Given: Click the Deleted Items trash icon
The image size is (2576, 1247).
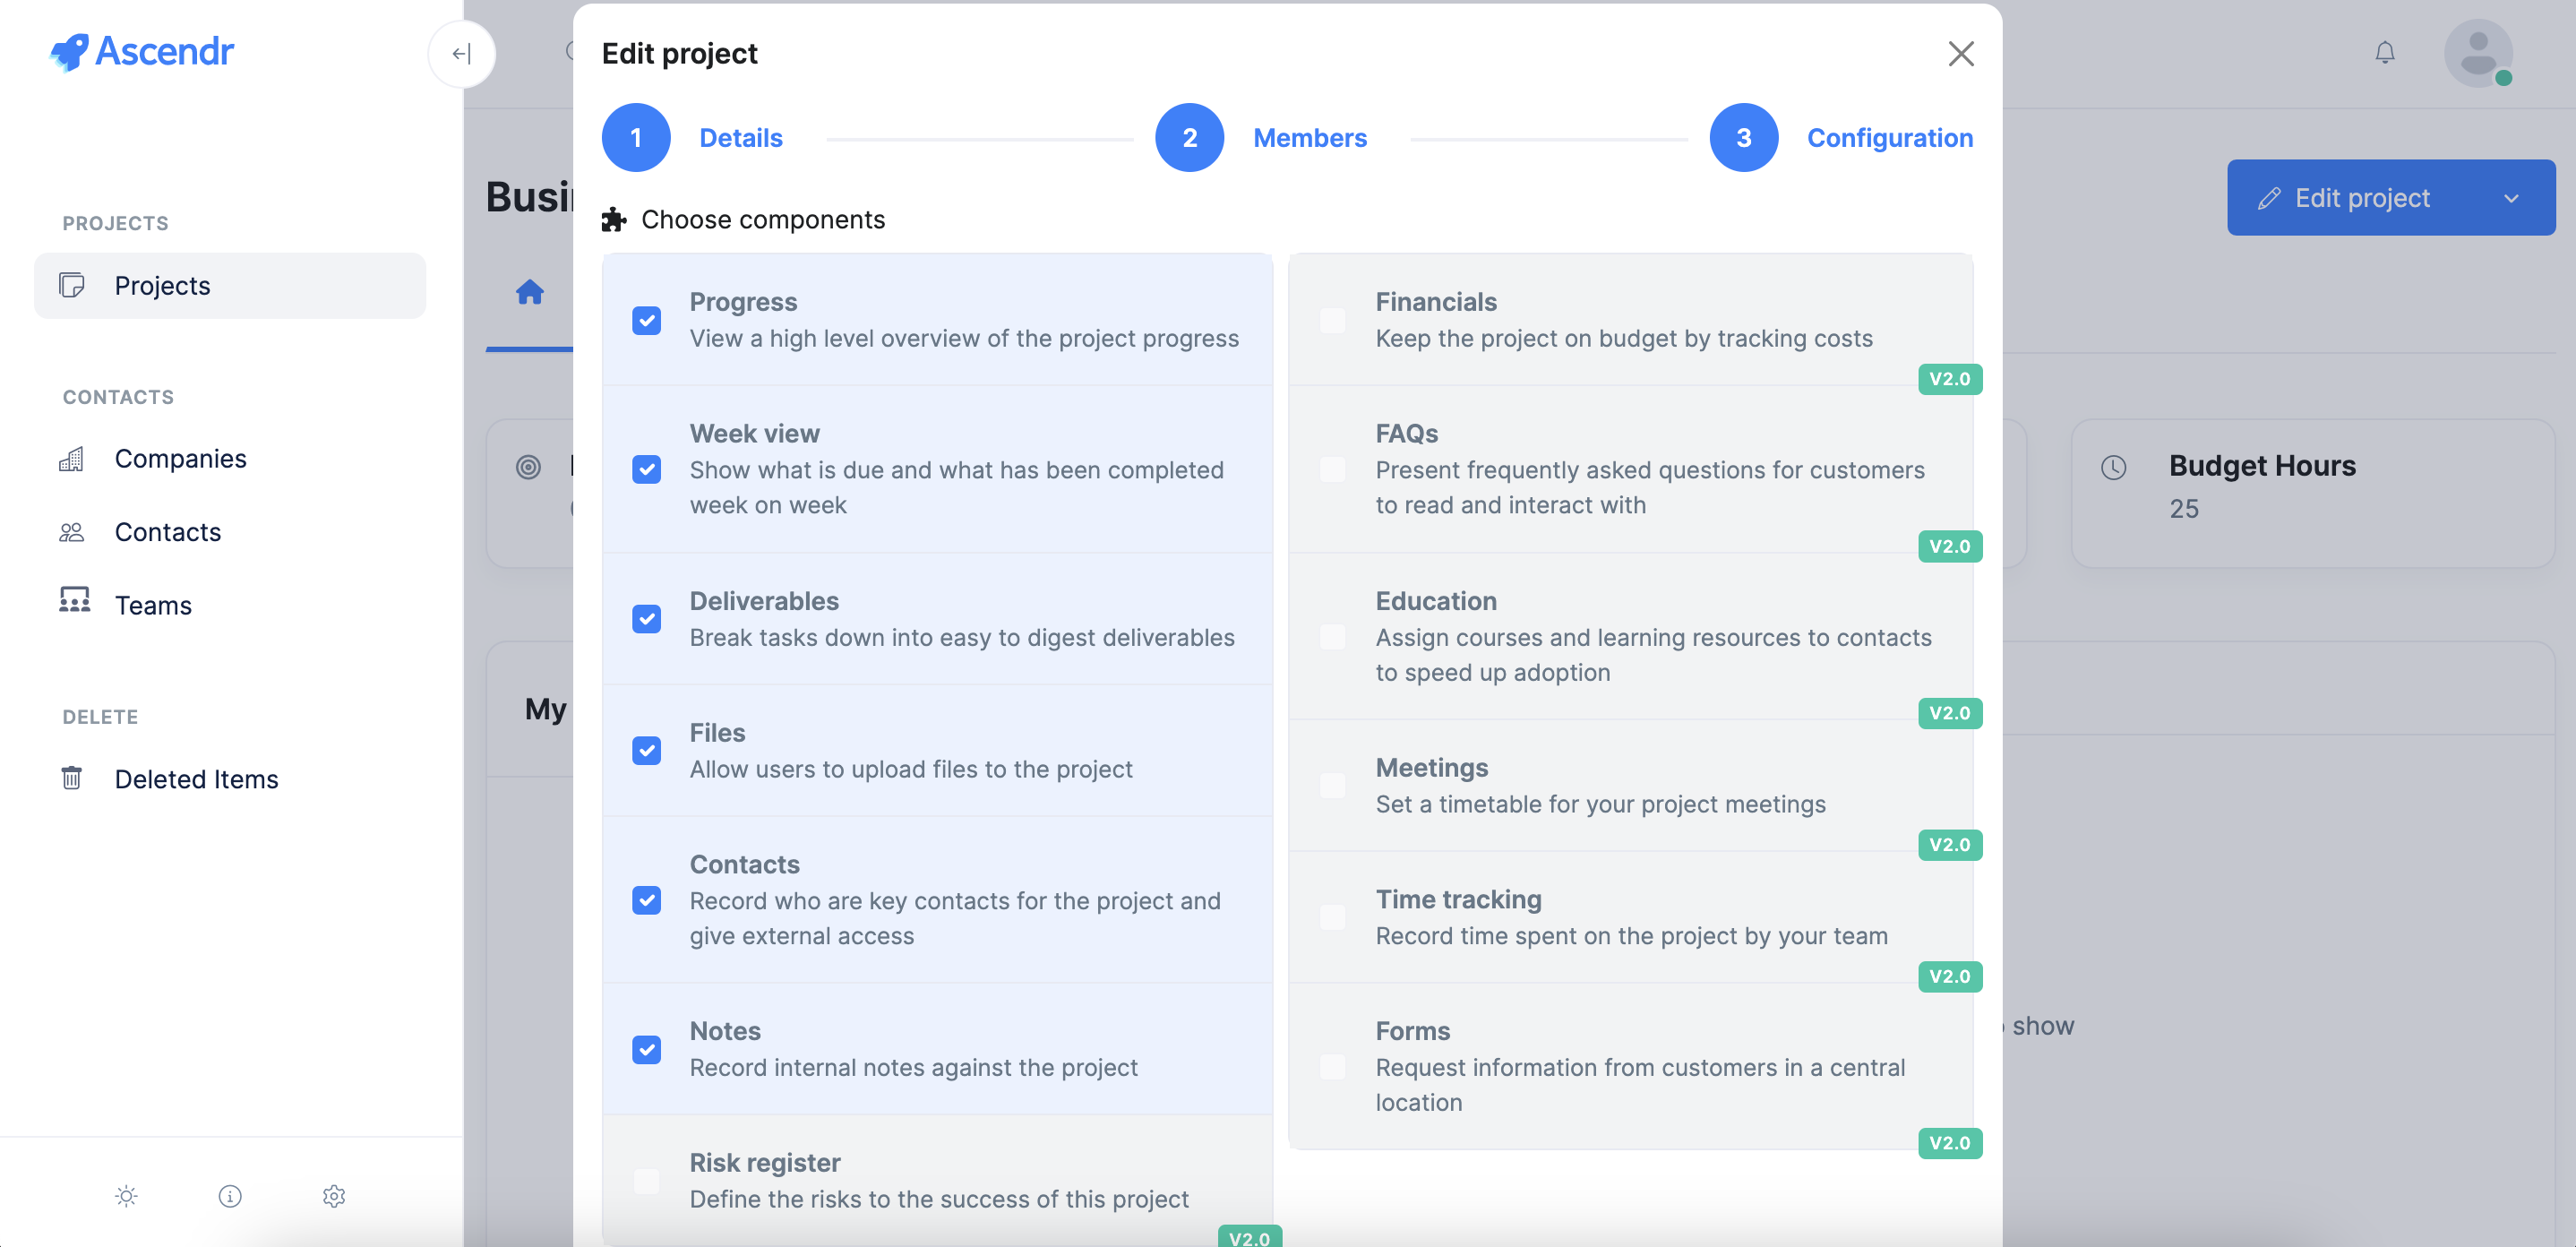Looking at the screenshot, I should coord(72,778).
